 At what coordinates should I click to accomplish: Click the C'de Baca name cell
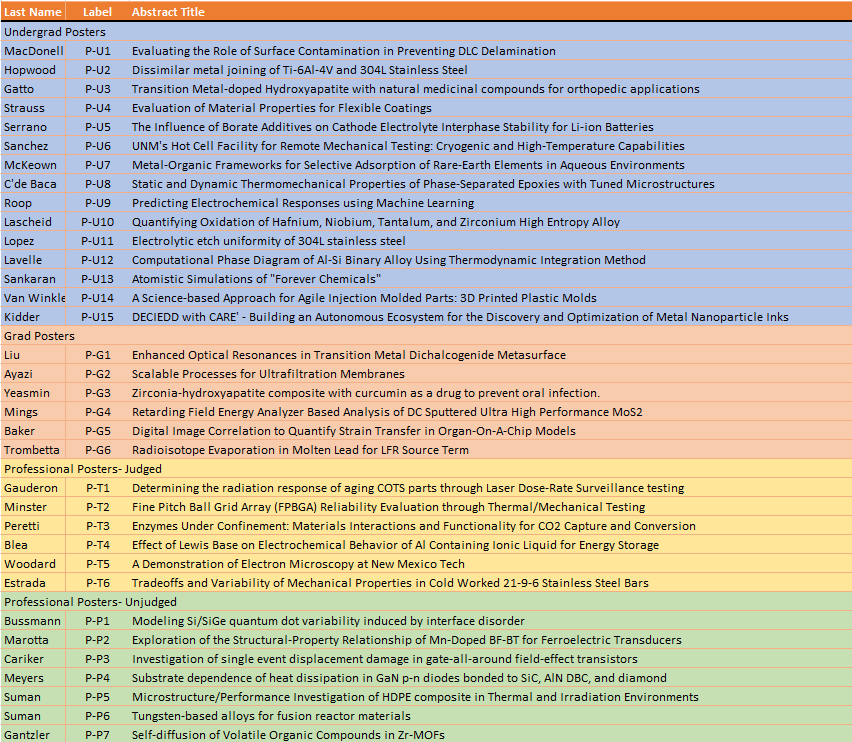tap(33, 184)
